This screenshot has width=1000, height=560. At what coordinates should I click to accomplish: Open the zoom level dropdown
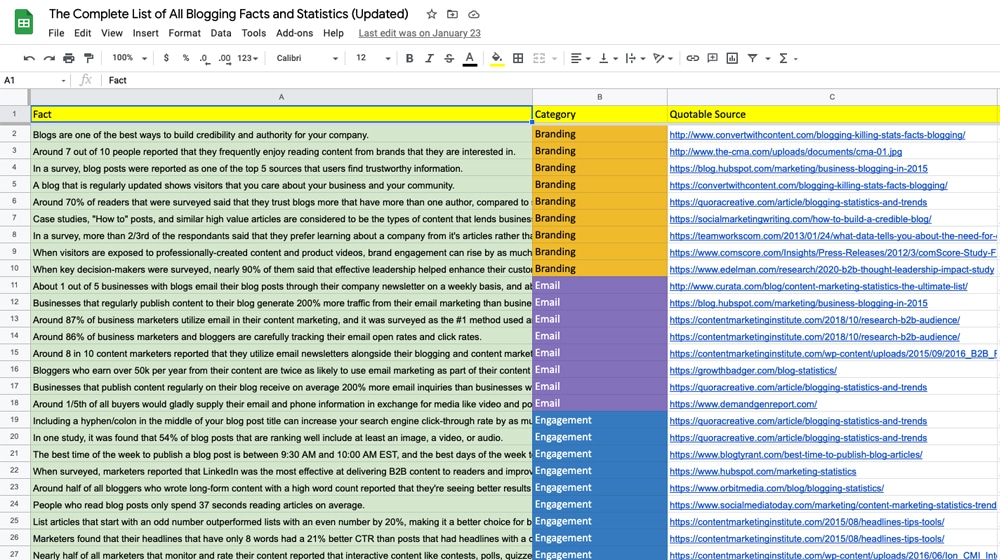pyautogui.click(x=129, y=58)
